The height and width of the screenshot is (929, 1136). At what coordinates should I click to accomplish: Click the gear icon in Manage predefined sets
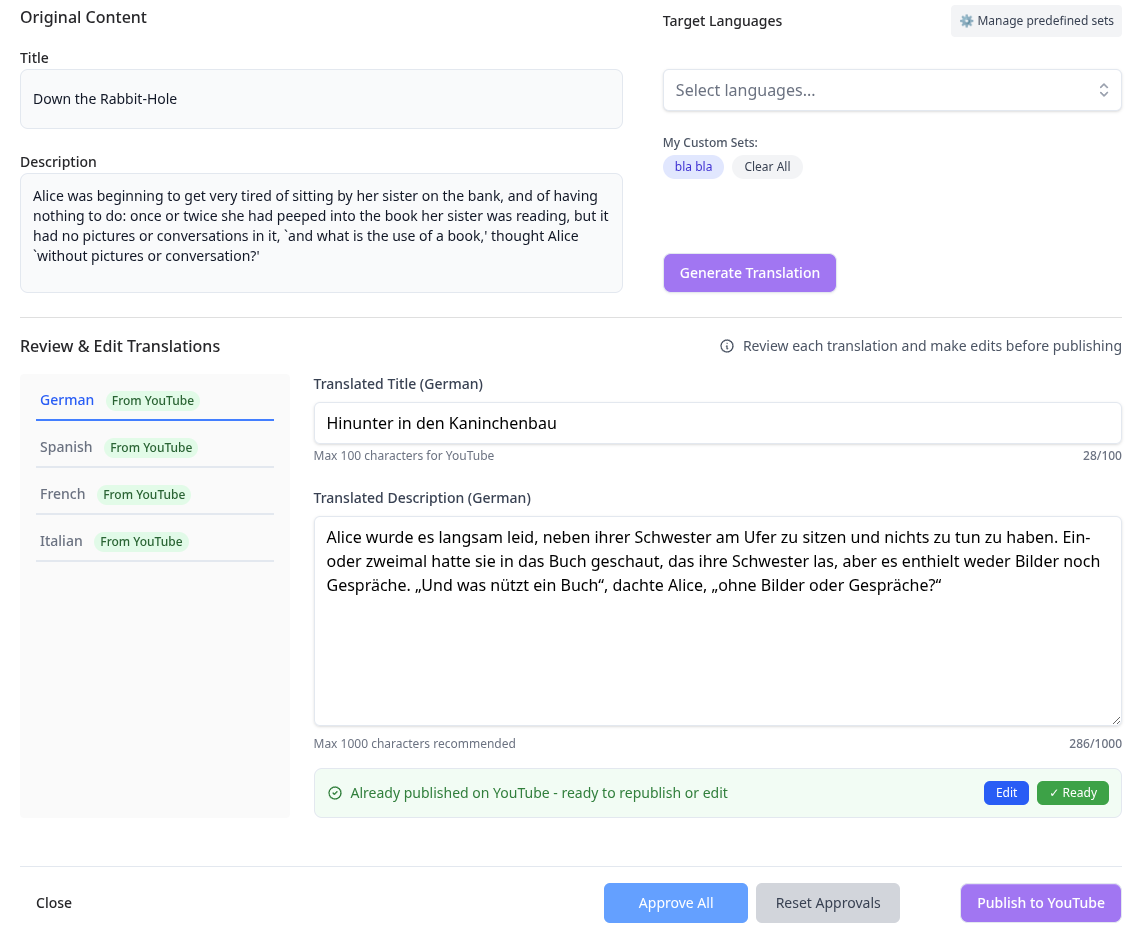coord(966,21)
